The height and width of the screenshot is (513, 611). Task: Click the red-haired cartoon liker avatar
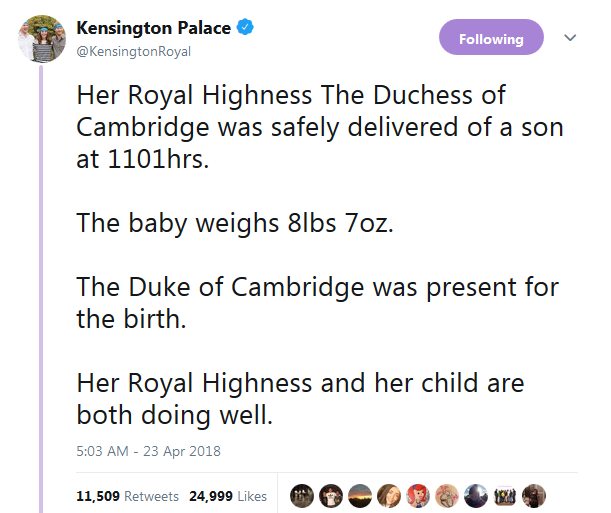pos(418,496)
